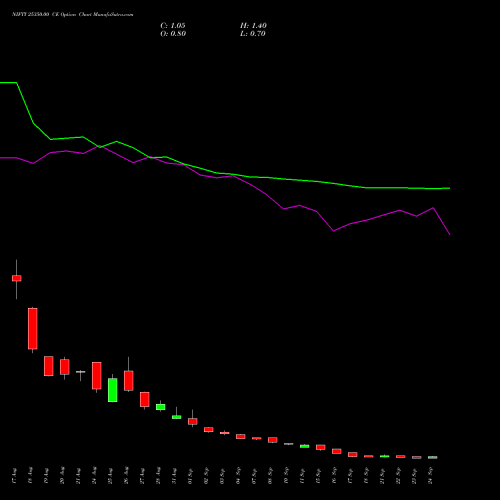Viewport: 500px width, 500px height.
Task: Select the 04 Sep date label
Action: (x=238, y=476)
